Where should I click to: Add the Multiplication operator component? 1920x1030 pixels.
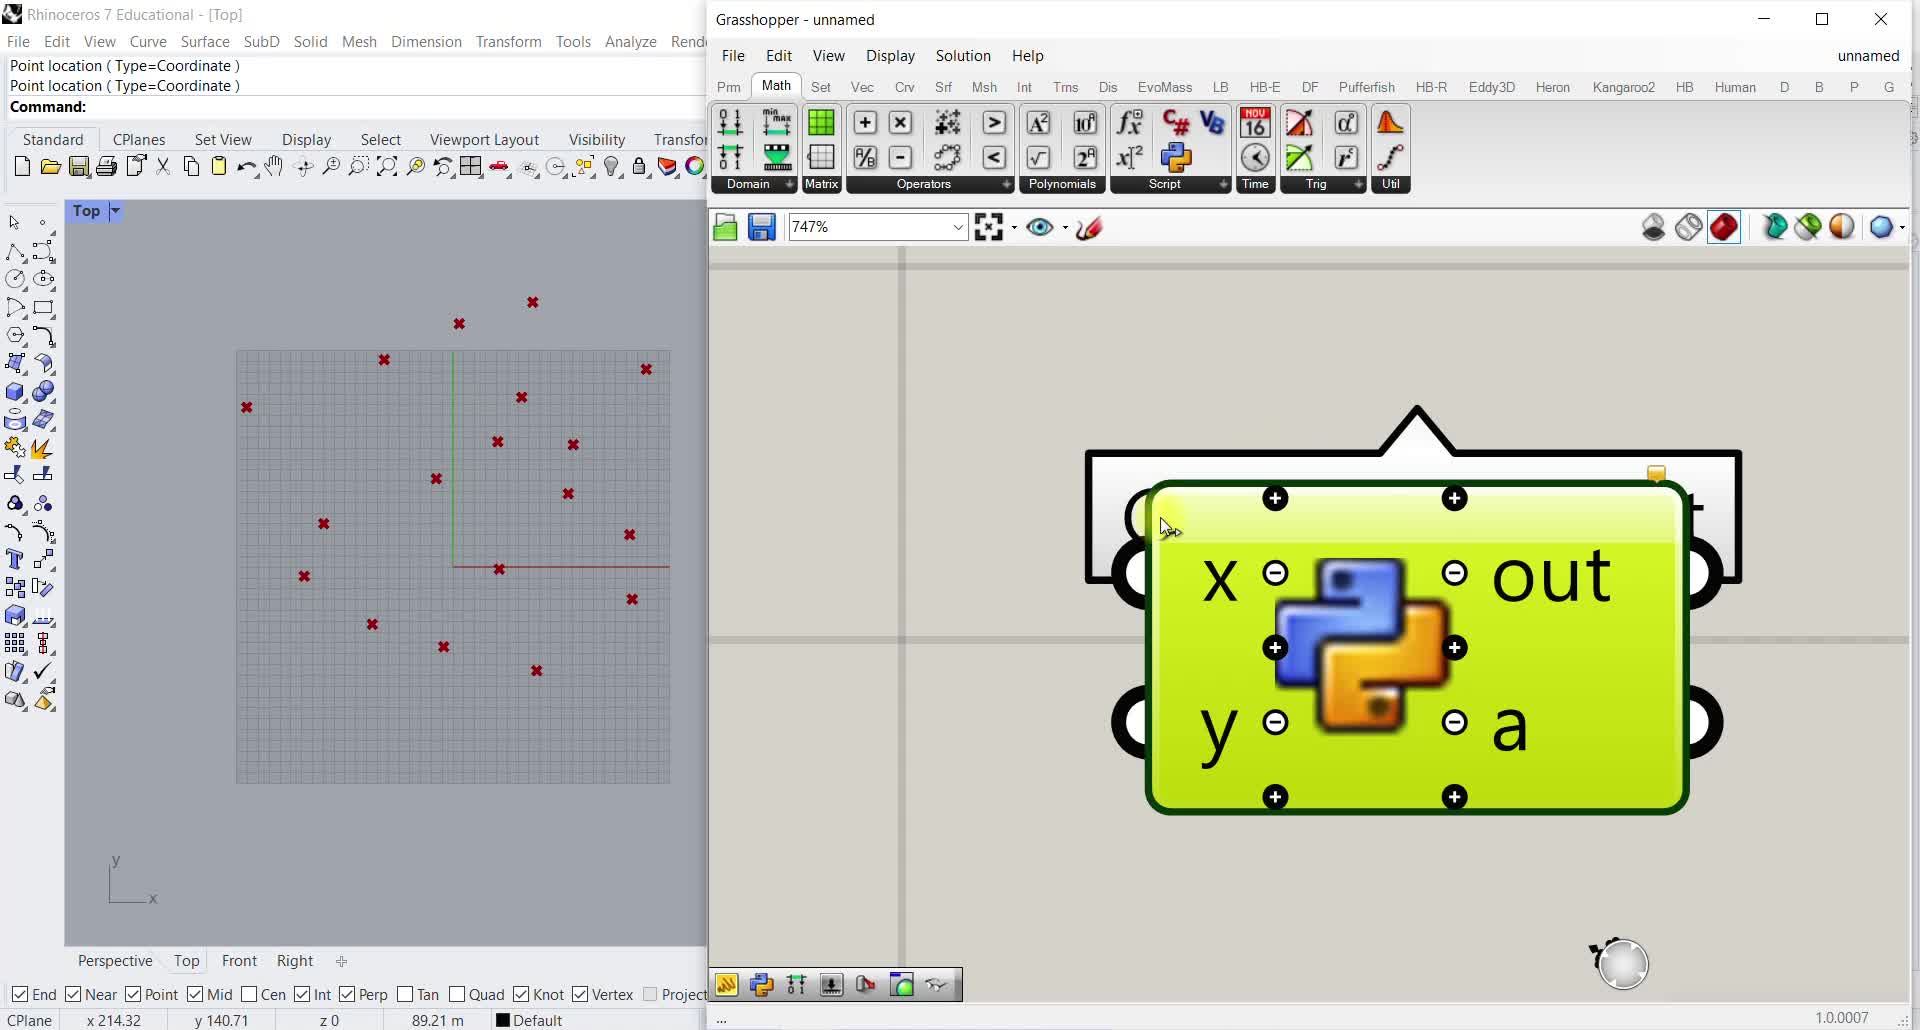coord(901,123)
